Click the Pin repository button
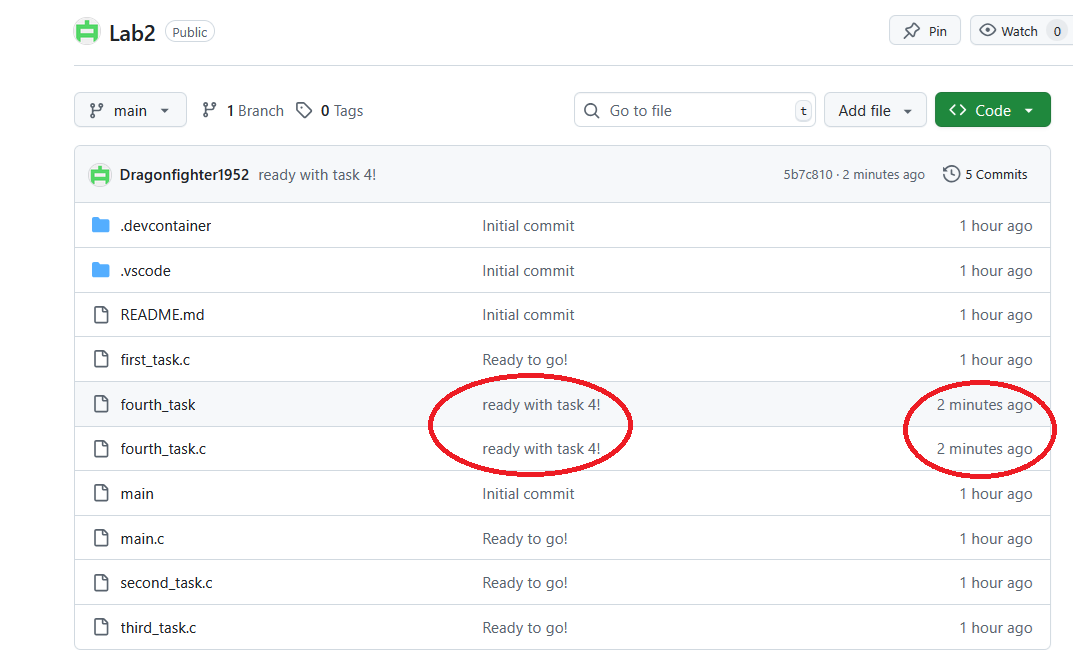The width and height of the screenshot is (1073, 663). point(924,31)
